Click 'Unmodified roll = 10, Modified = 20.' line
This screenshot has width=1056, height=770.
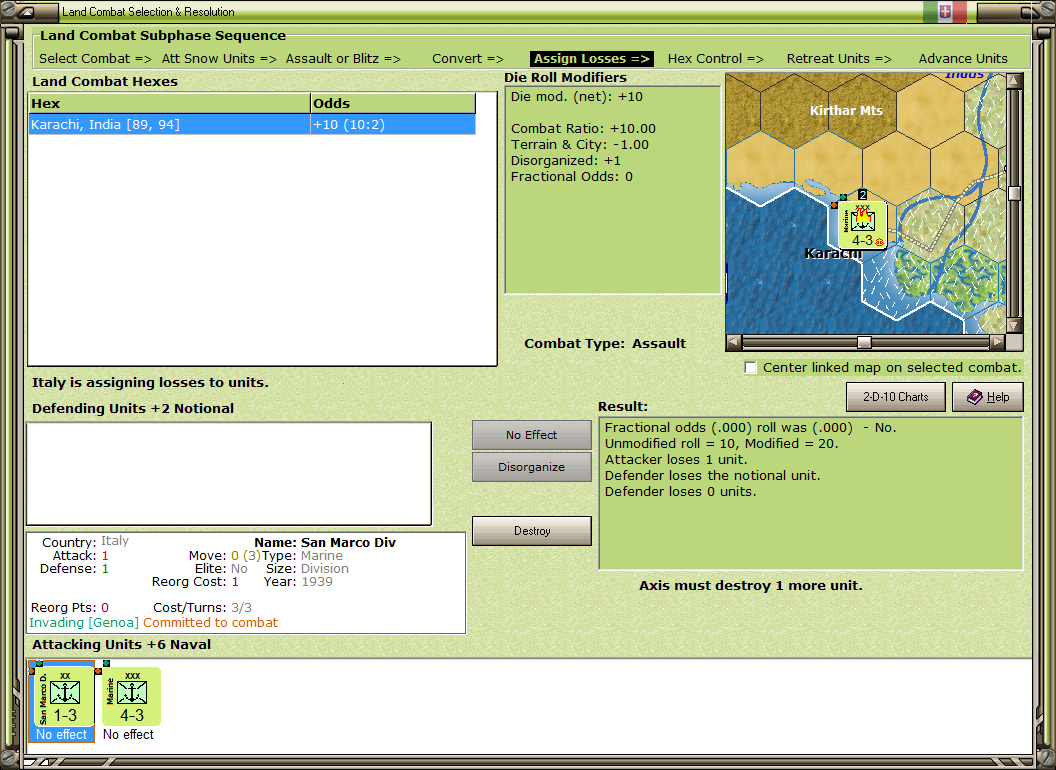721,443
